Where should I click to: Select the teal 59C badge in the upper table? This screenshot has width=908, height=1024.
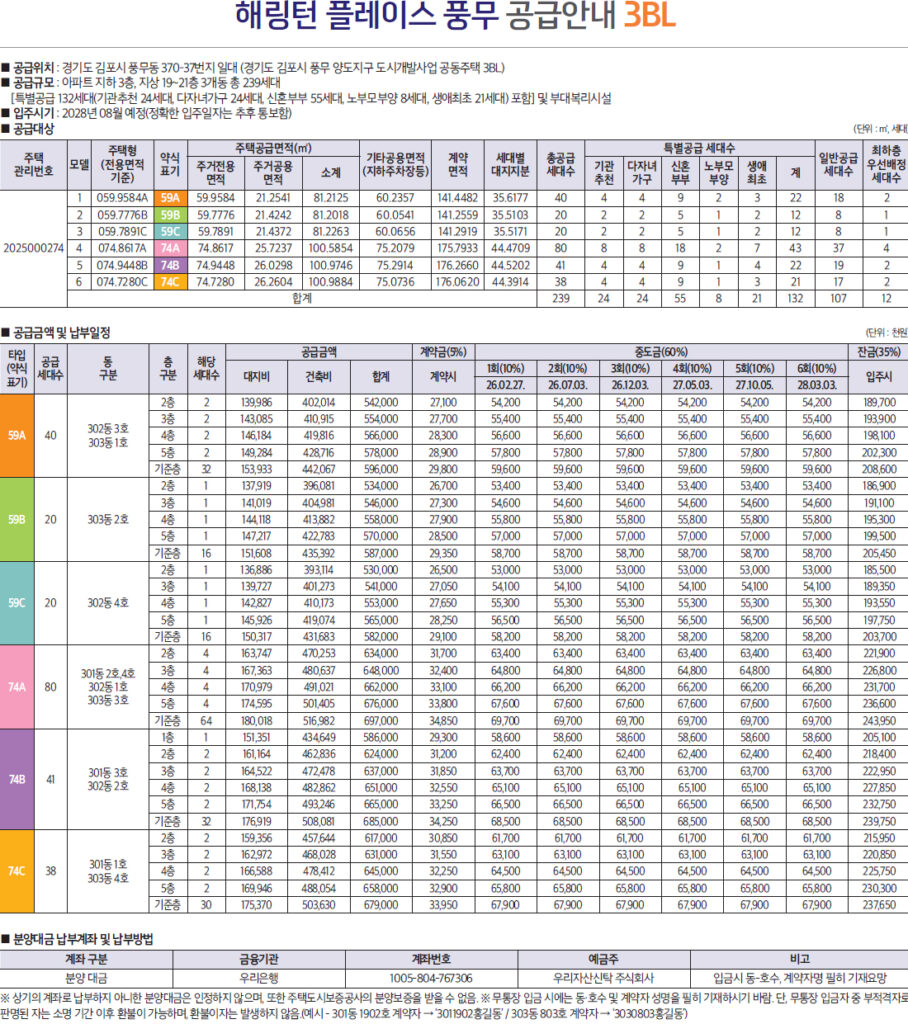[x=170, y=231]
